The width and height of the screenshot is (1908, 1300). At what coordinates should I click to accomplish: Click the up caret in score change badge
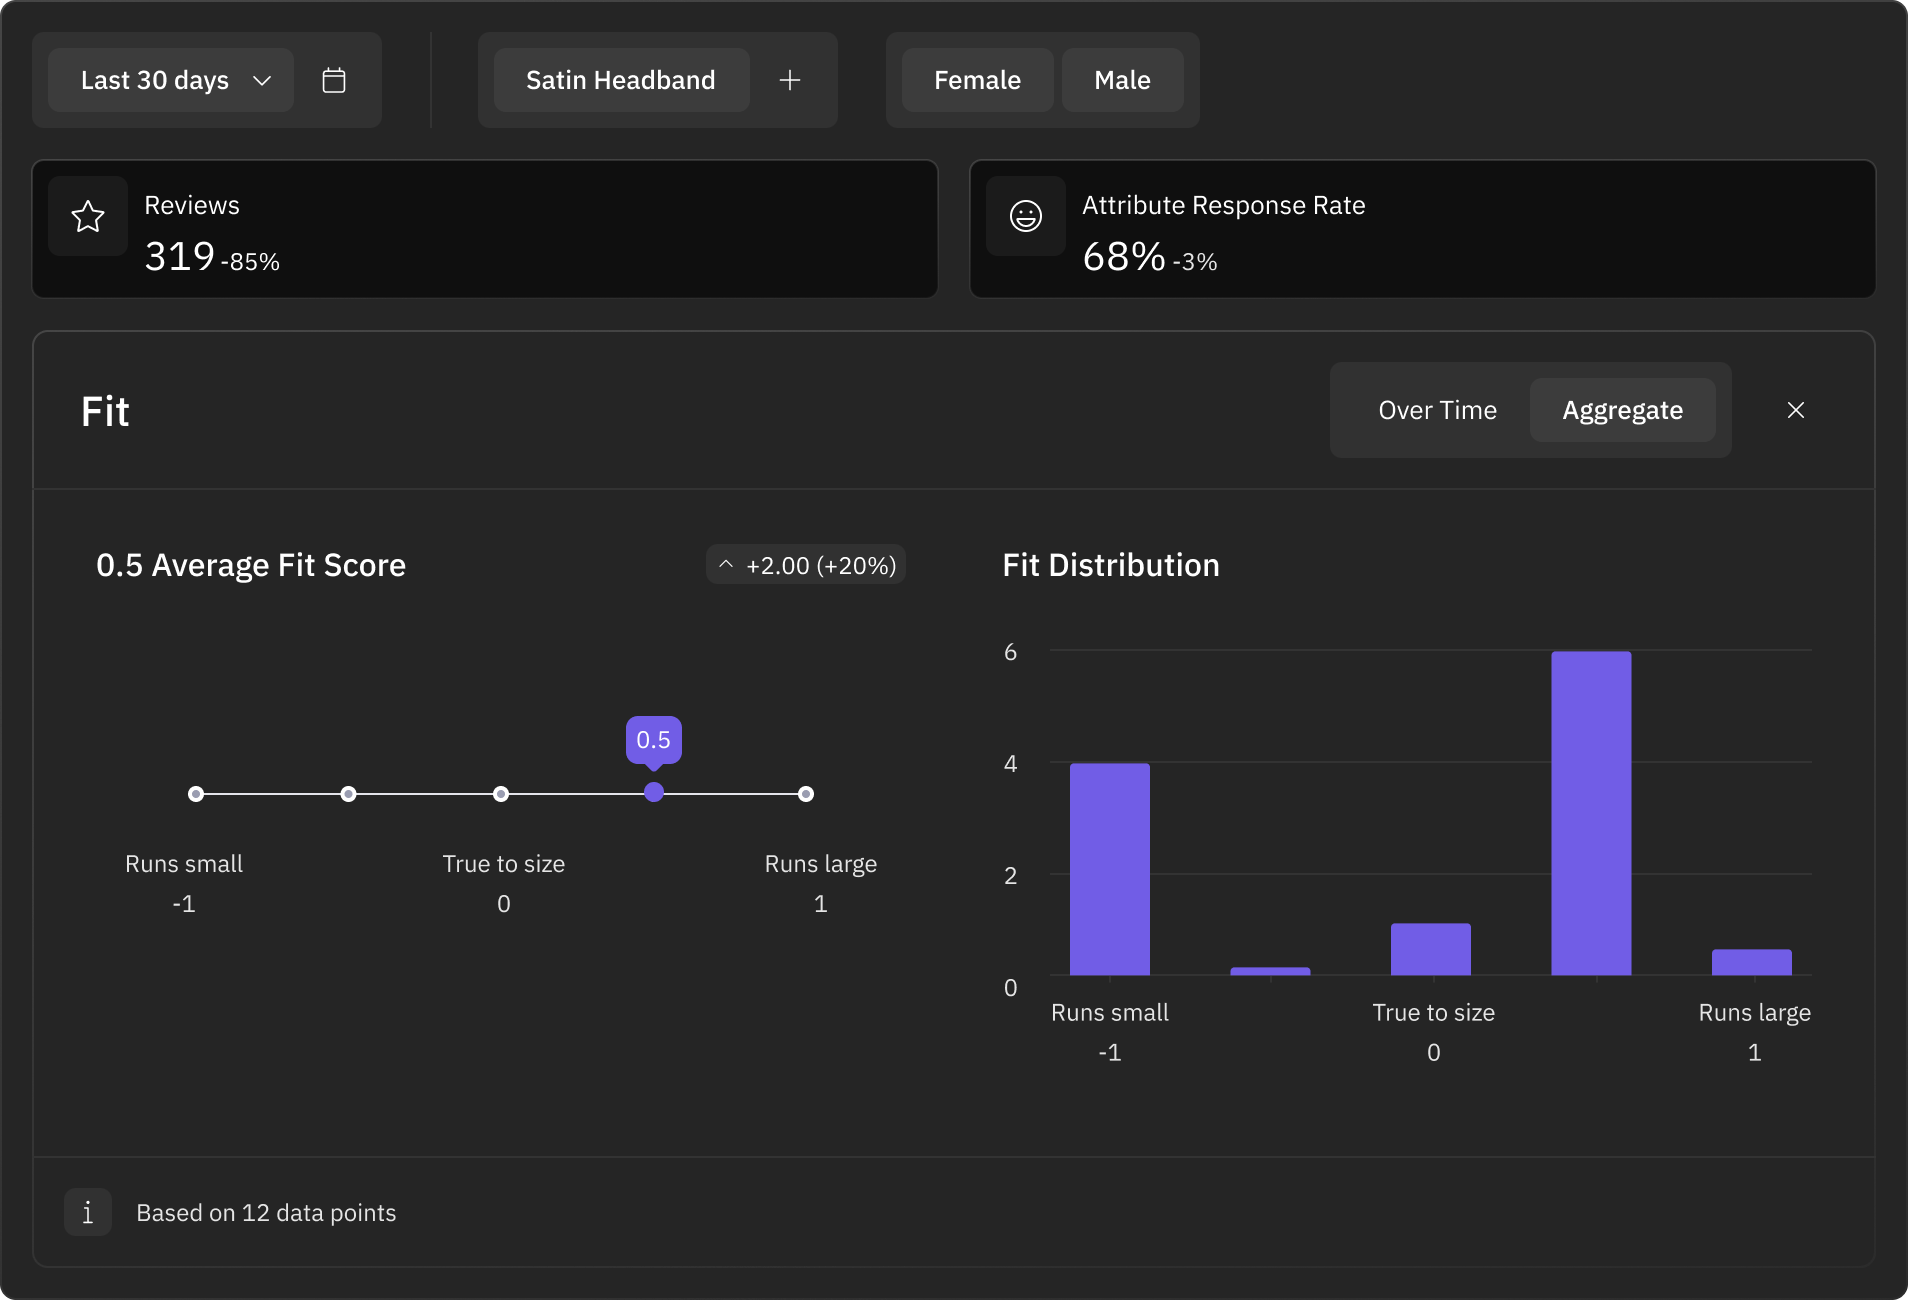pos(726,565)
